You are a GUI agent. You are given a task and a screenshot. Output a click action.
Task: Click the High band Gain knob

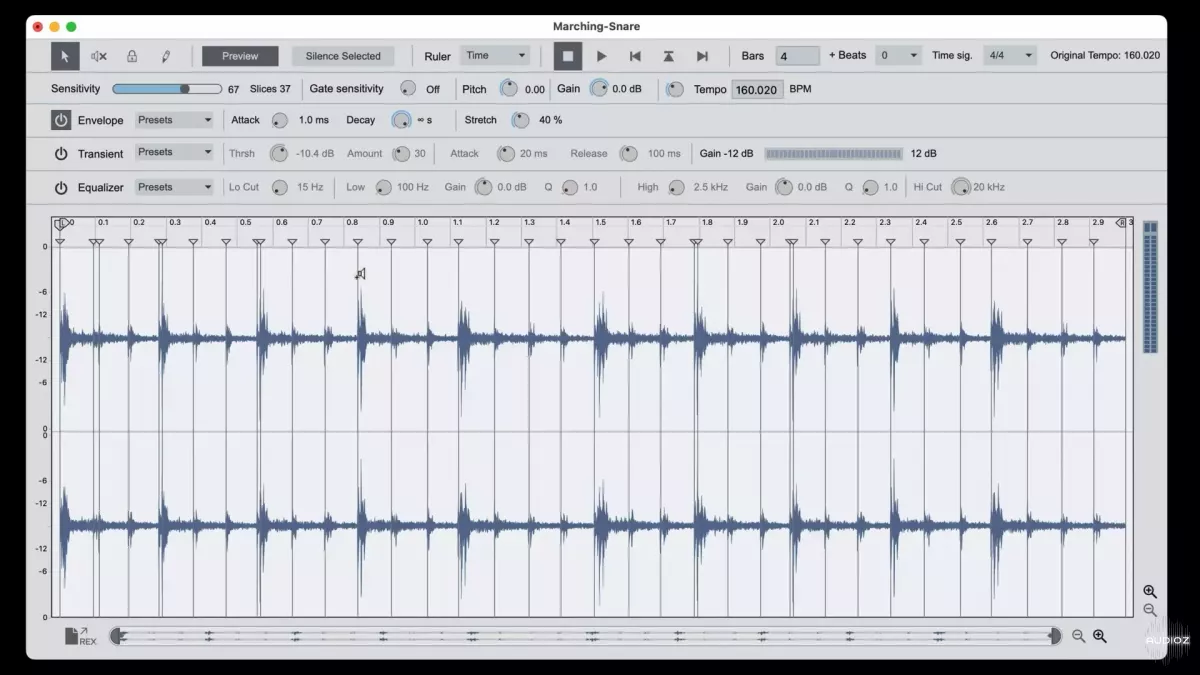(x=784, y=187)
